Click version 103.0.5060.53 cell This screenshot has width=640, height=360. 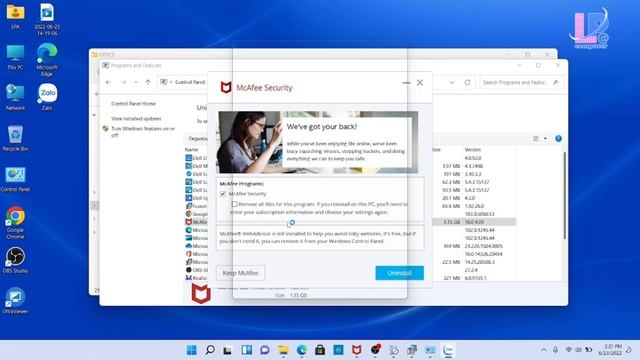pyautogui.click(x=480, y=214)
